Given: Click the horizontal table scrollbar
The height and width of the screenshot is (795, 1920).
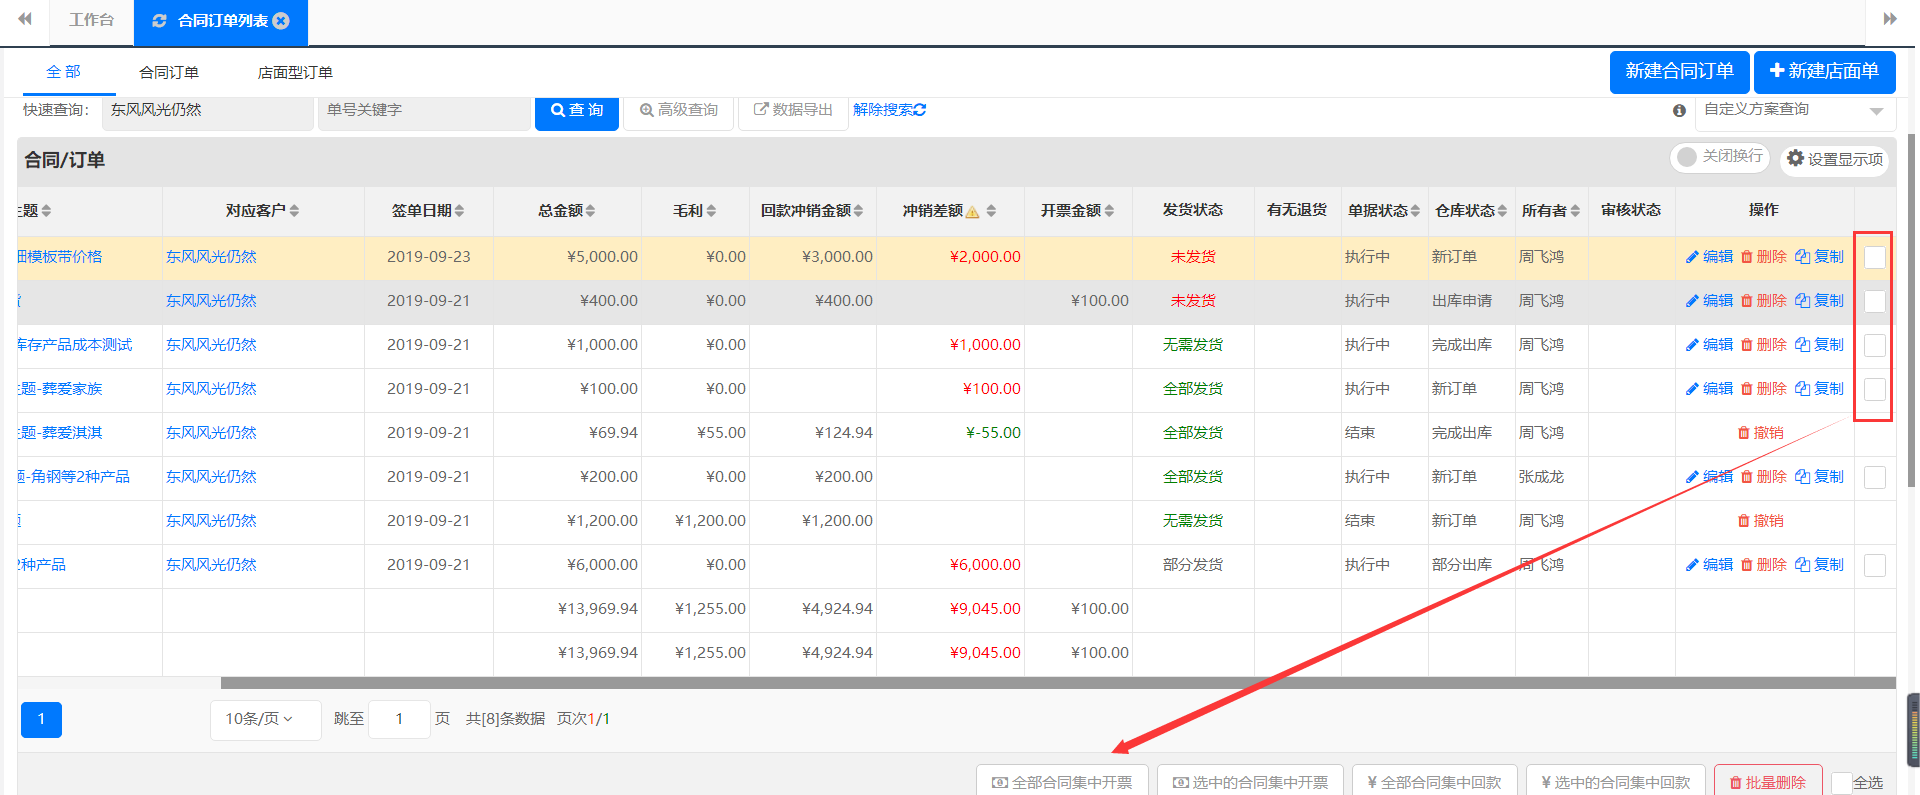Looking at the screenshot, I should (1058, 683).
